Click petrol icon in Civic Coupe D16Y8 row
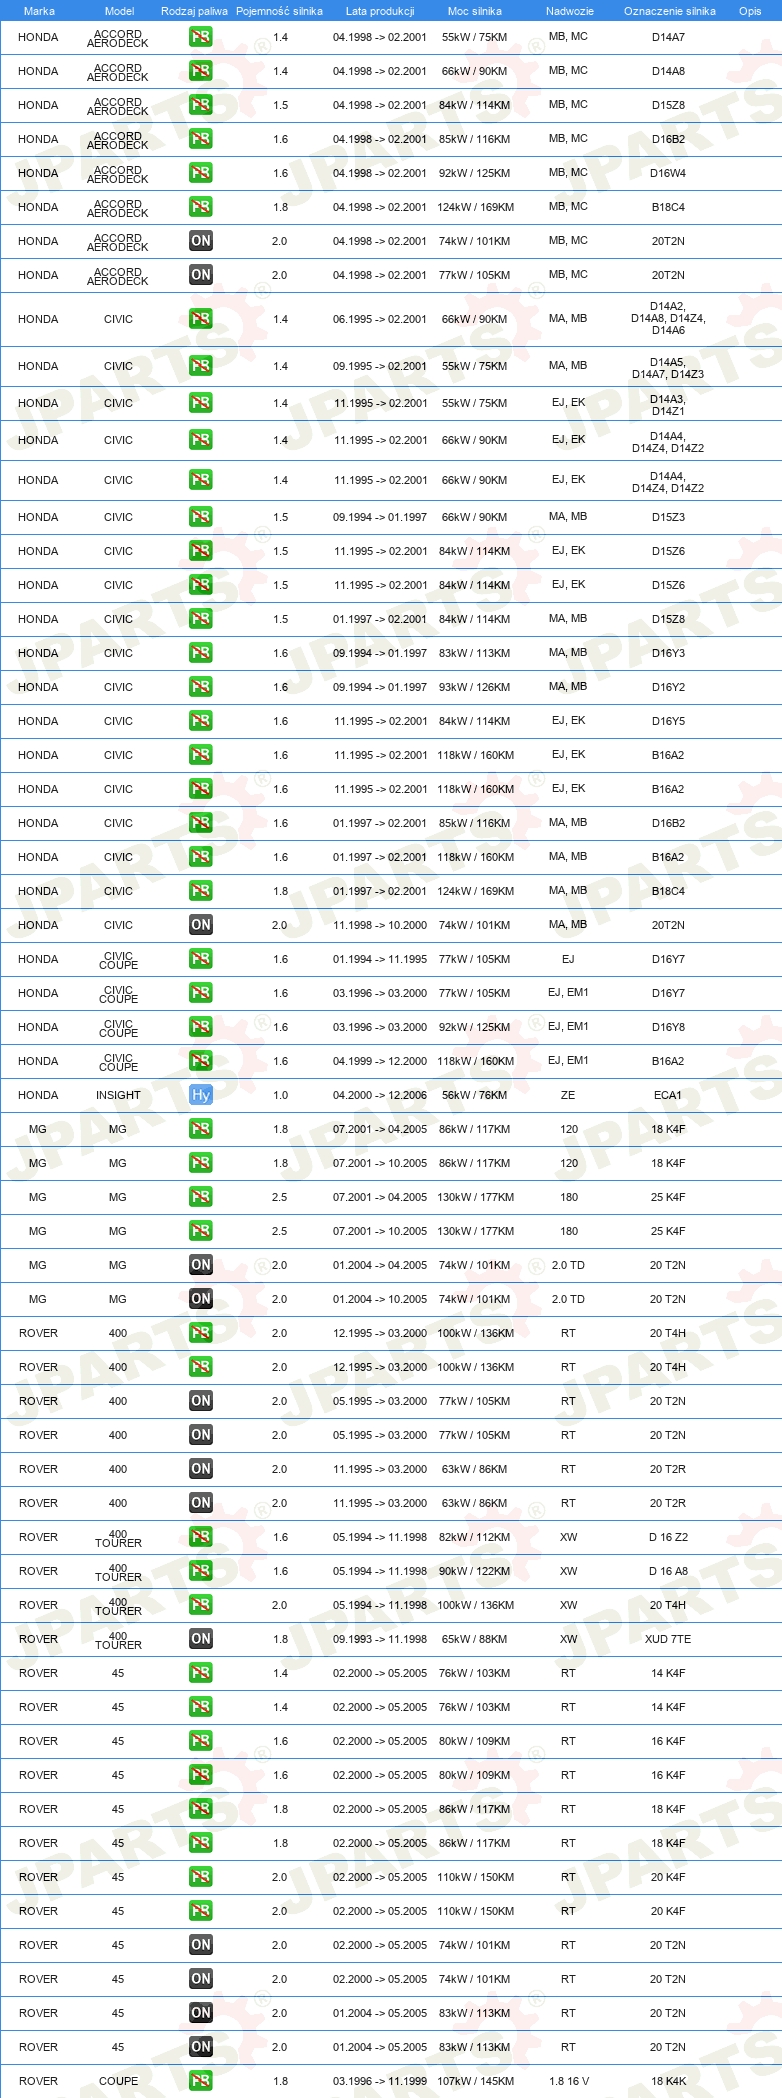Image resolution: width=782 pixels, height=2098 pixels. [x=201, y=1027]
